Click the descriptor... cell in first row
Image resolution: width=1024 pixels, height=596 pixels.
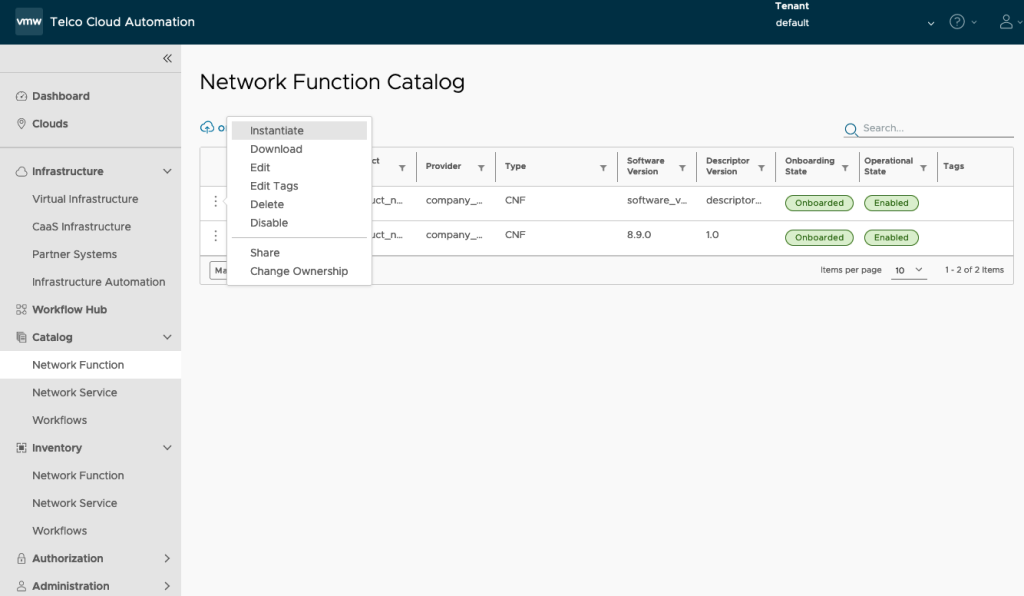tap(733, 200)
